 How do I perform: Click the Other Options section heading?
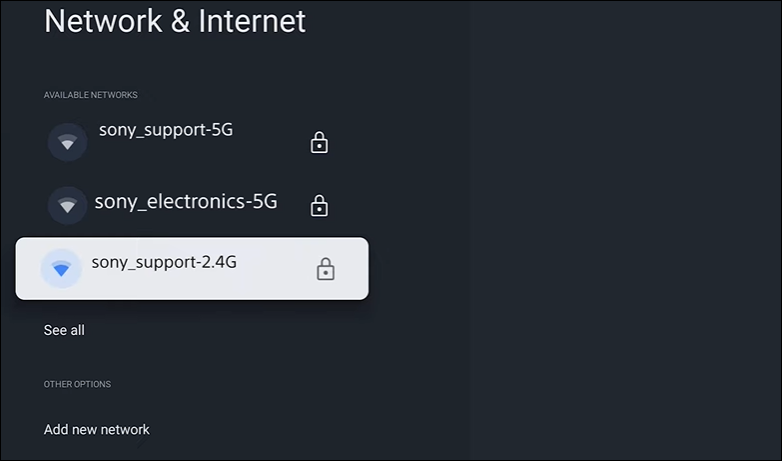[77, 384]
